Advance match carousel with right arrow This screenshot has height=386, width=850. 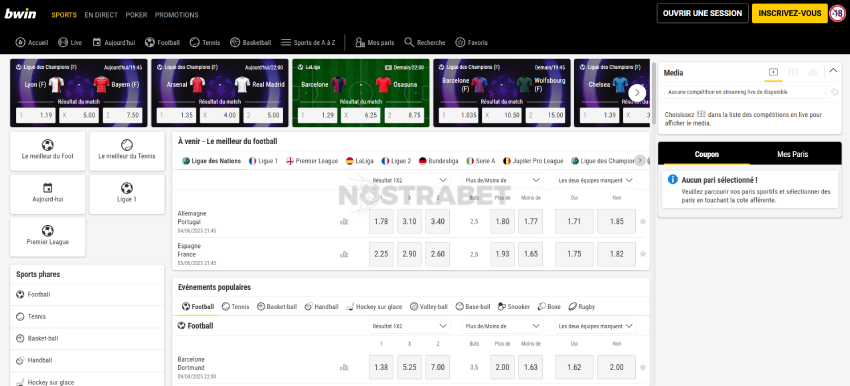pyautogui.click(x=637, y=93)
